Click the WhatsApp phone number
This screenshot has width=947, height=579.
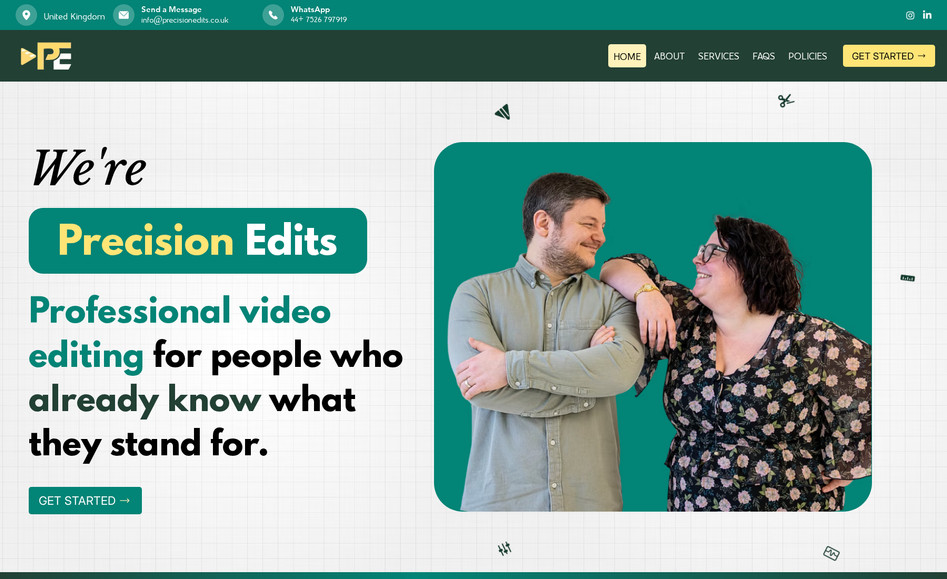[318, 20]
